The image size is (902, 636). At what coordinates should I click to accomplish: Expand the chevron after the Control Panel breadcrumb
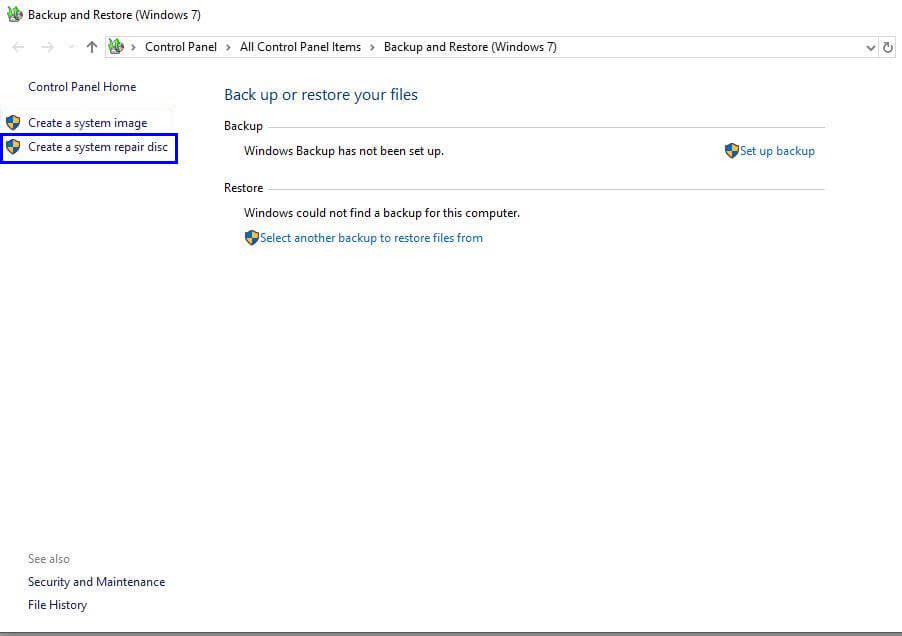[x=228, y=47]
